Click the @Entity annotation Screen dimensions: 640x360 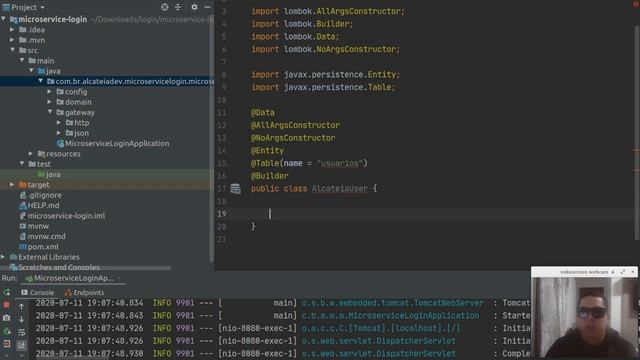point(267,151)
